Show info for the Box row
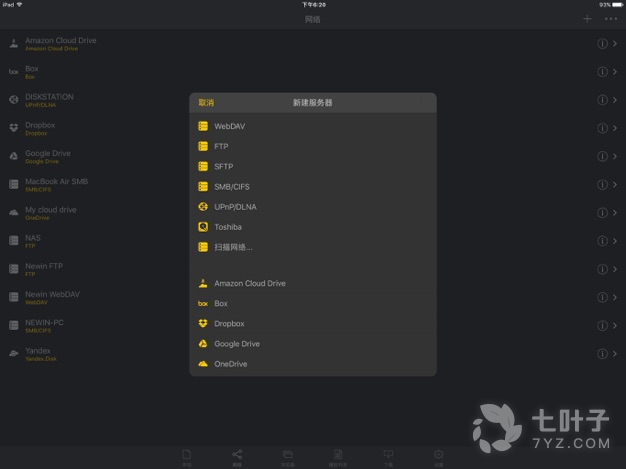Viewport: 626px width, 469px height. coord(602,72)
